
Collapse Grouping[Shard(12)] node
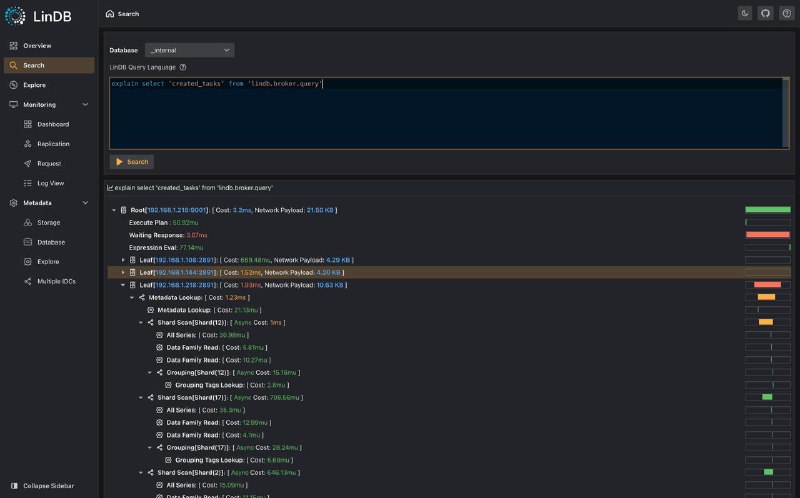(x=150, y=372)
